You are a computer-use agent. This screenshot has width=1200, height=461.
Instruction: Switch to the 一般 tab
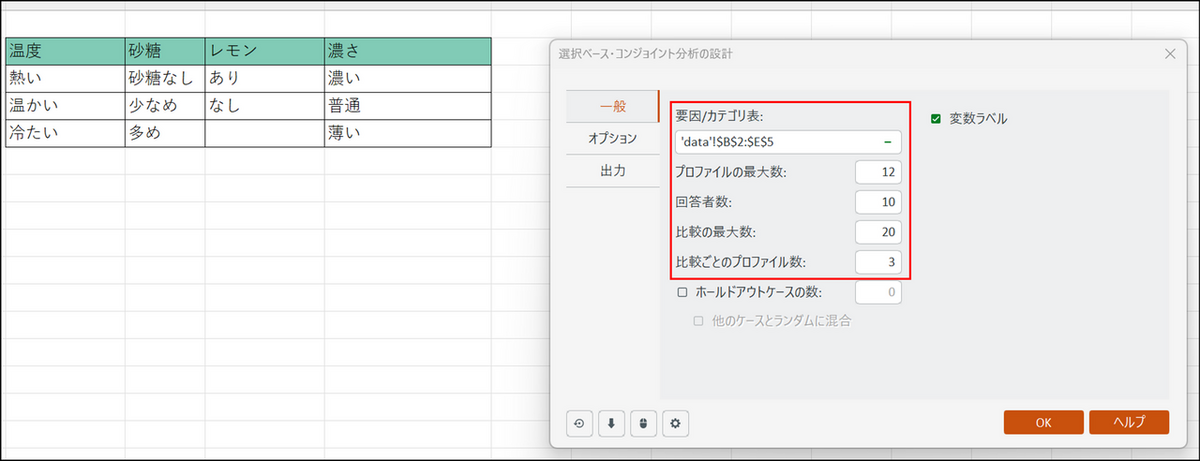tap(612, 106)
